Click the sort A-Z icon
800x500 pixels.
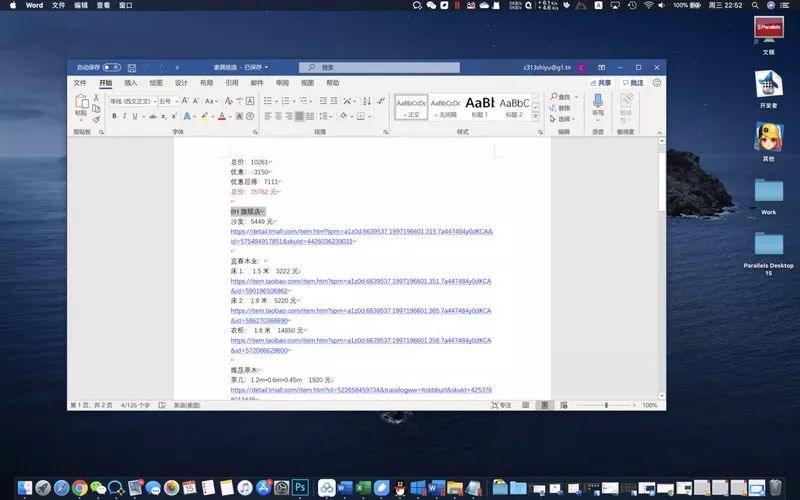coord(367,101)
